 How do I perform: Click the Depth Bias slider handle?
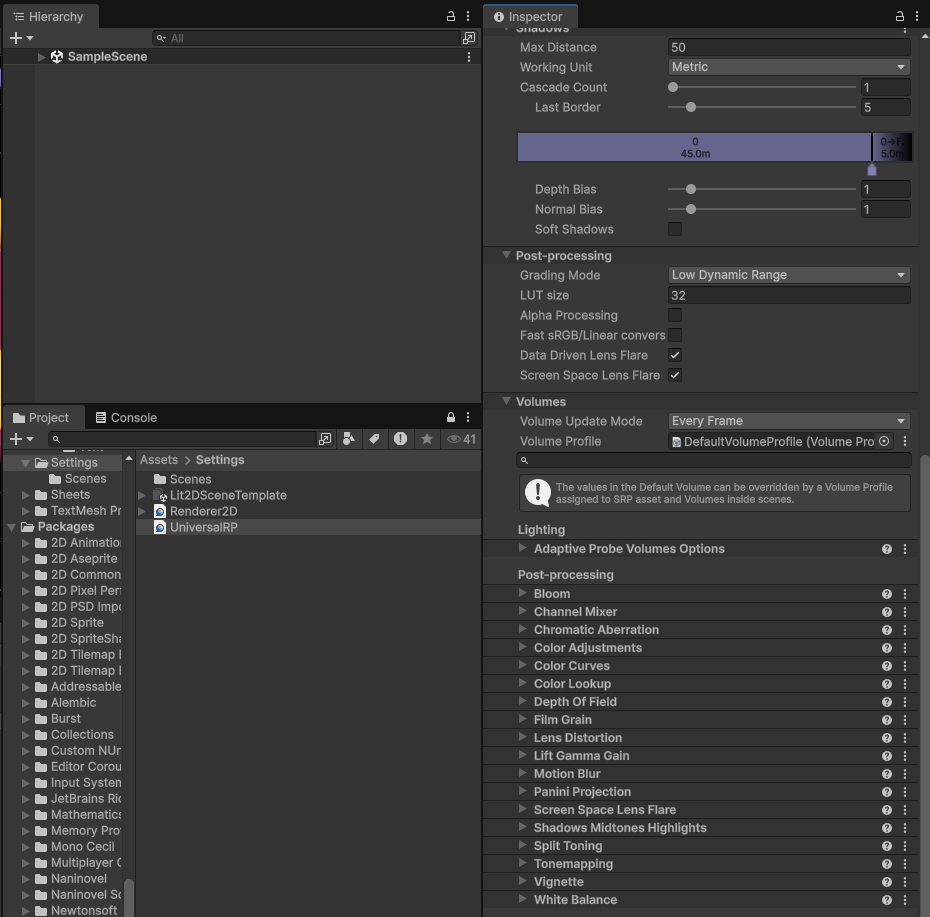(690, 189)
